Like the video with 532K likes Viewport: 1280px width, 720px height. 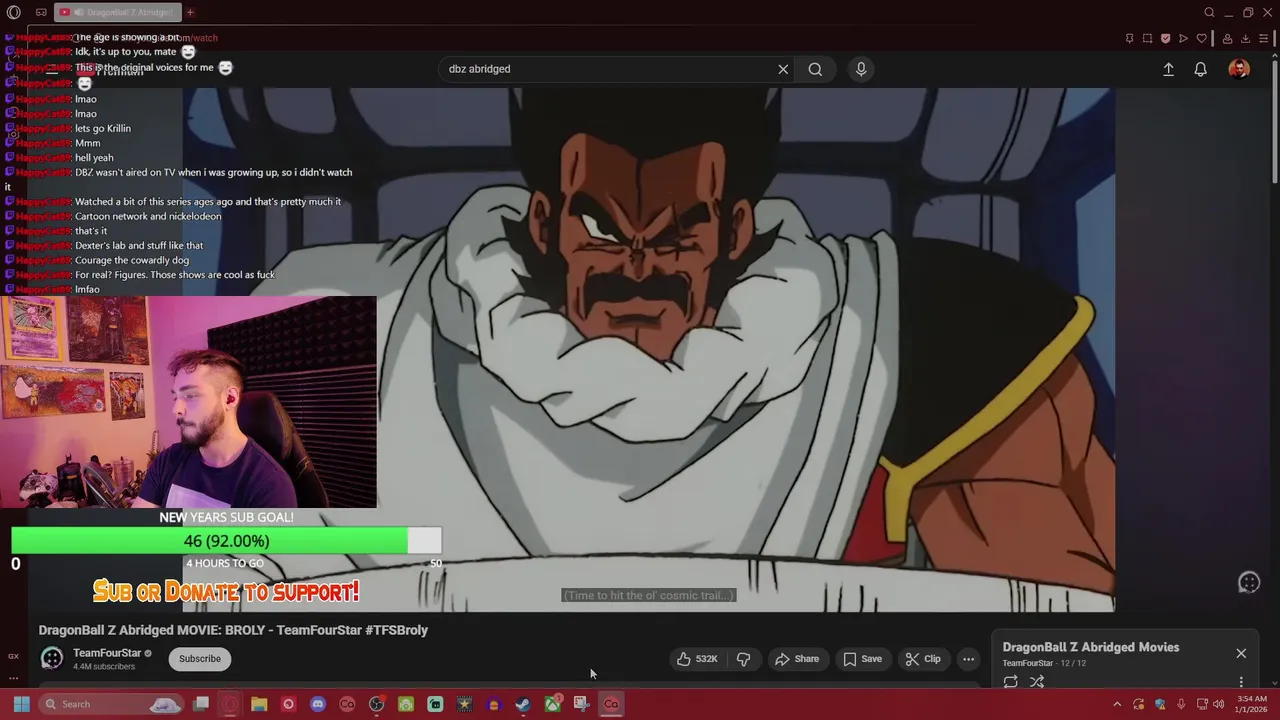696,659
